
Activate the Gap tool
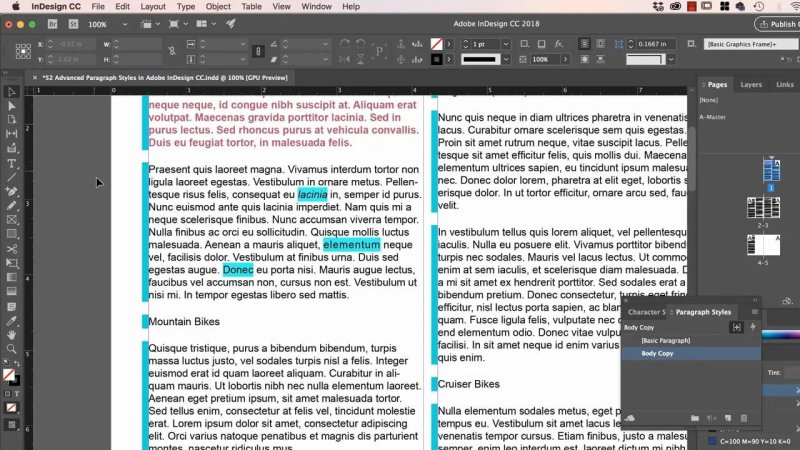coord(11,134)
